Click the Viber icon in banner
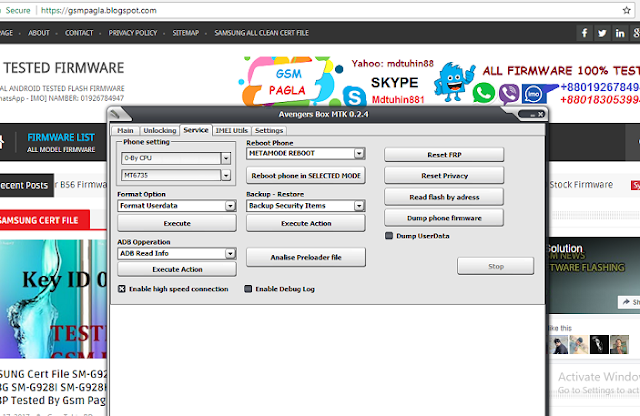 [509, 93]
